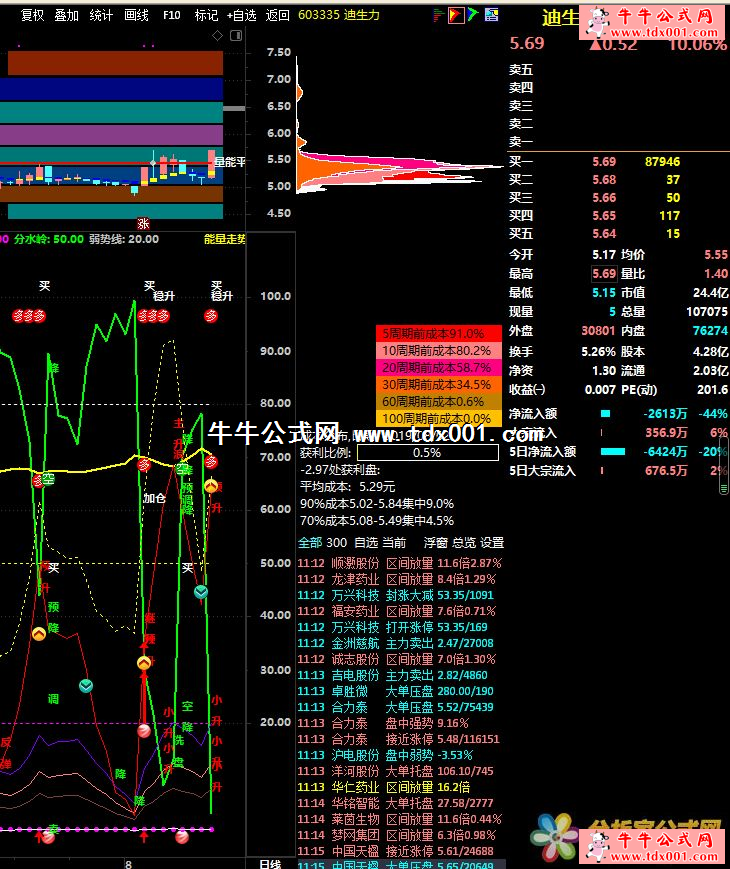Click 平均成本: 5.29元 text
The image size is (730, 869).
pos(348,487)
